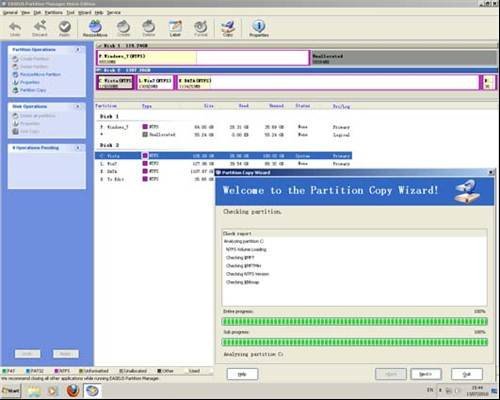Click the Next button in the wizard
Viewport: 500px width, 400px height.
pyautogui.click(x=426, y=374)
